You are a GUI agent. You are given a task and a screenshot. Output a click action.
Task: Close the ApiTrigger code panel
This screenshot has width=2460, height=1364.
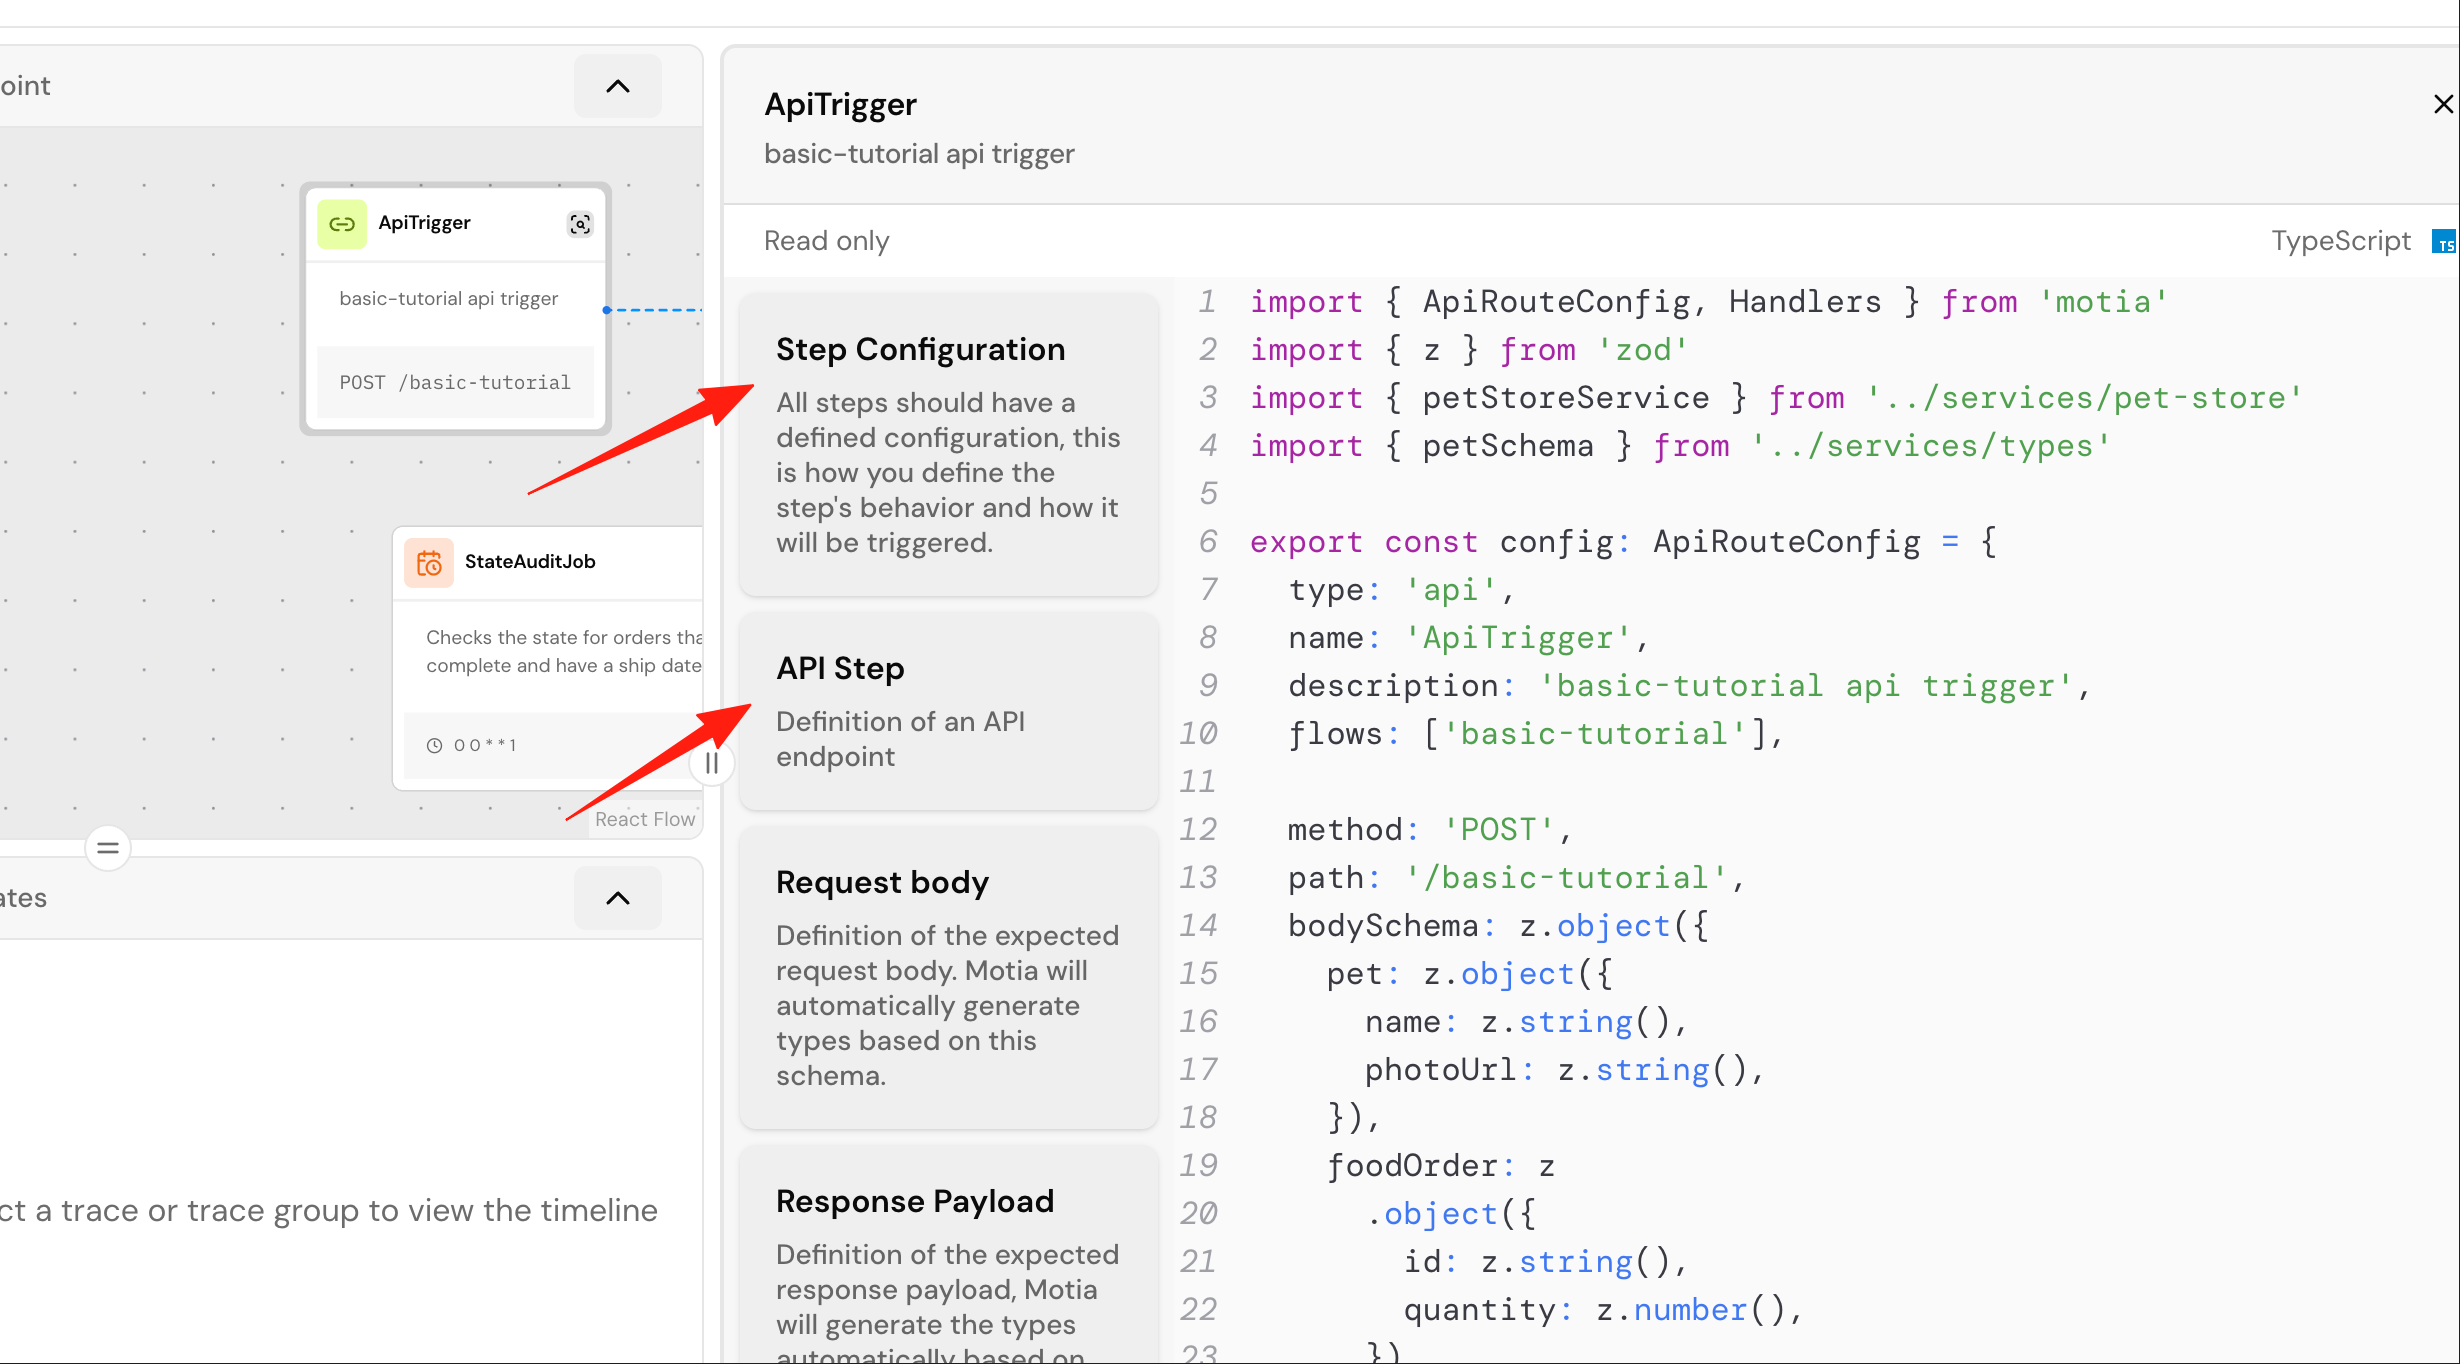2443,104
